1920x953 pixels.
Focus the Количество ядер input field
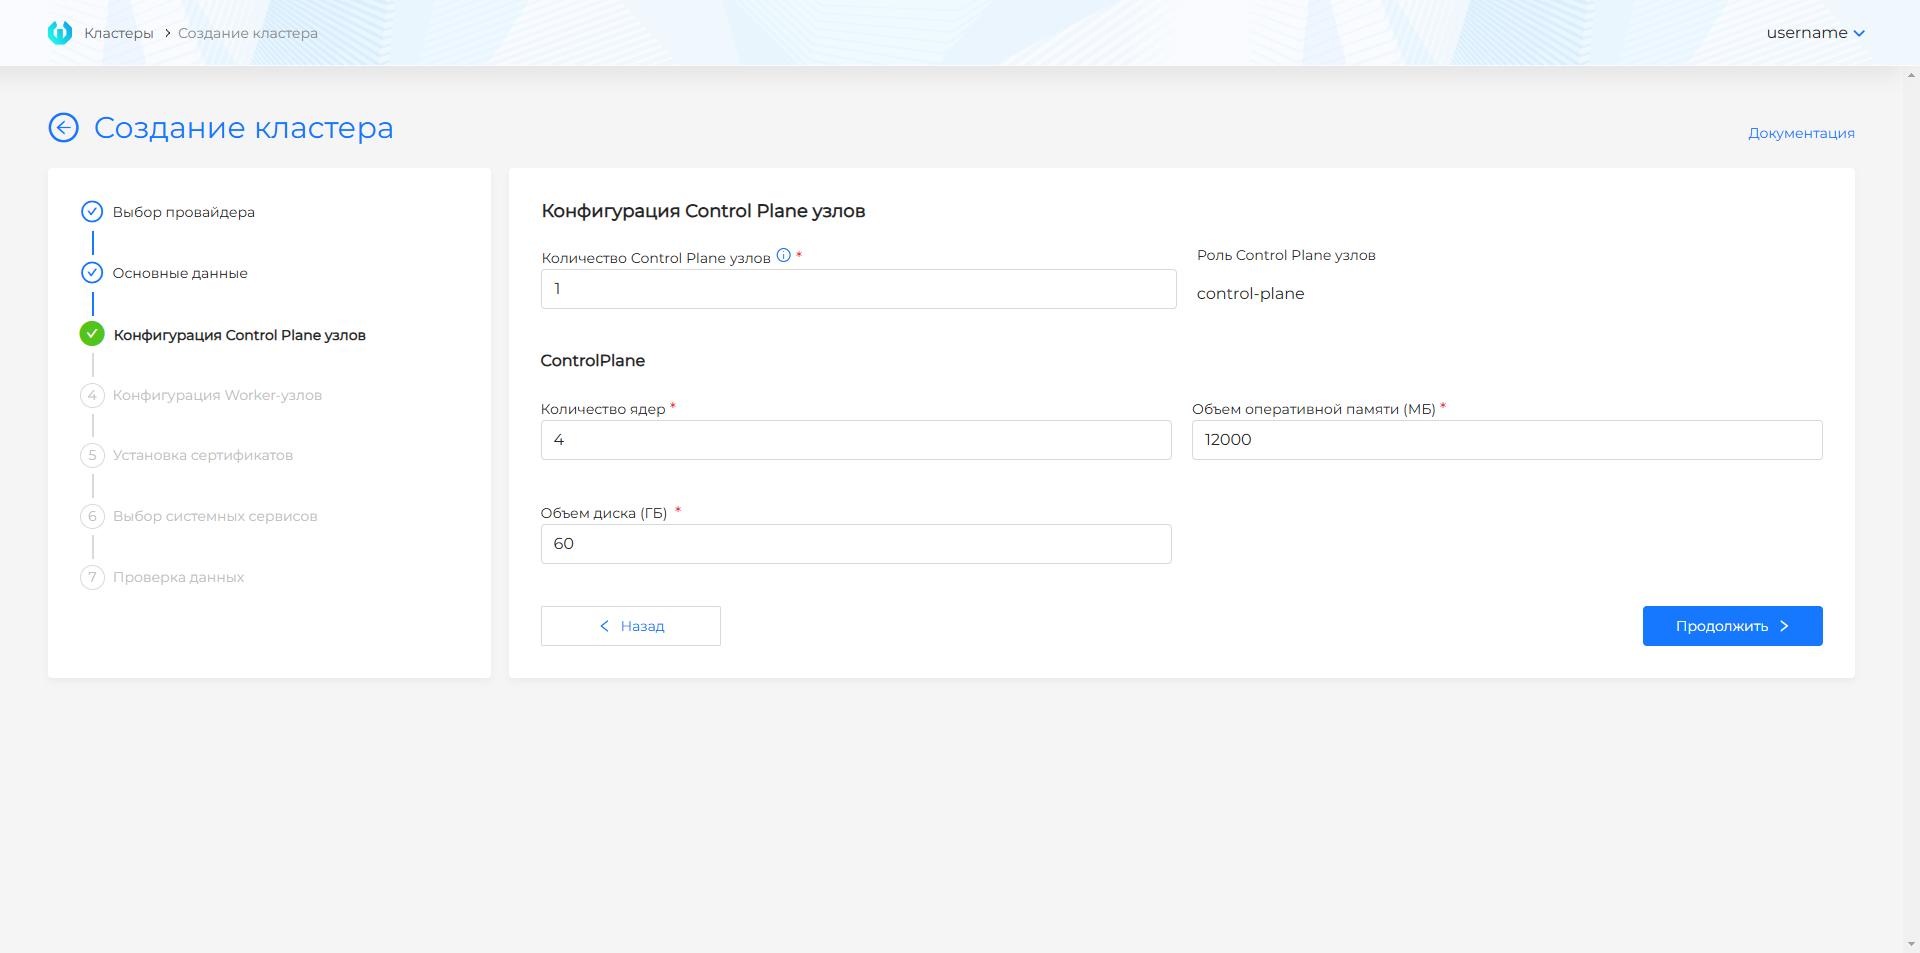tap(855, 440)
